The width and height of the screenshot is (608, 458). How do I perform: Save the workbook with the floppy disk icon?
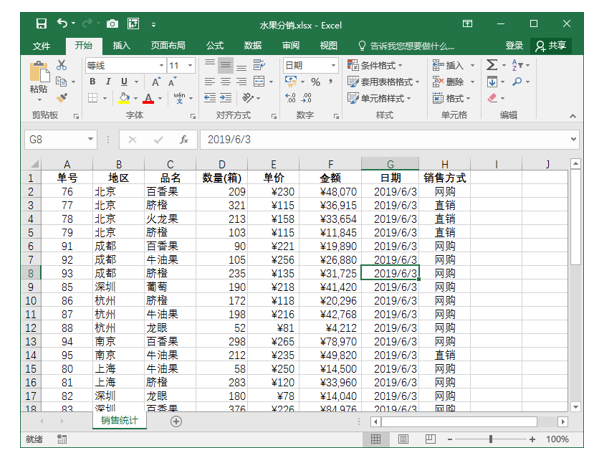point(41,24)
